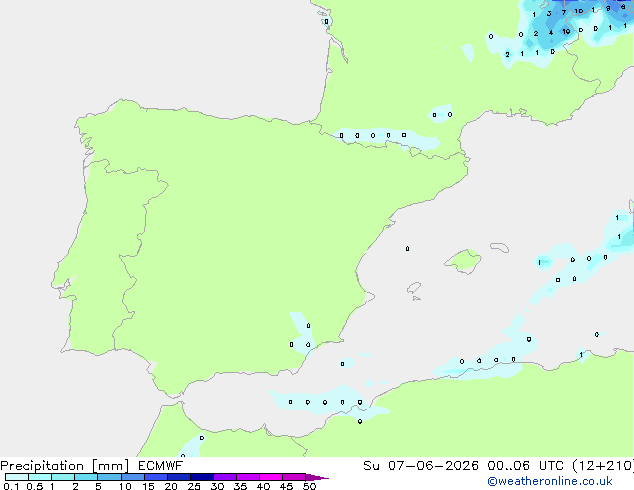Click the forecast run '(12+210)' text
The width and height of the screenshot is (634, 490).
click(x=603, y=466)
